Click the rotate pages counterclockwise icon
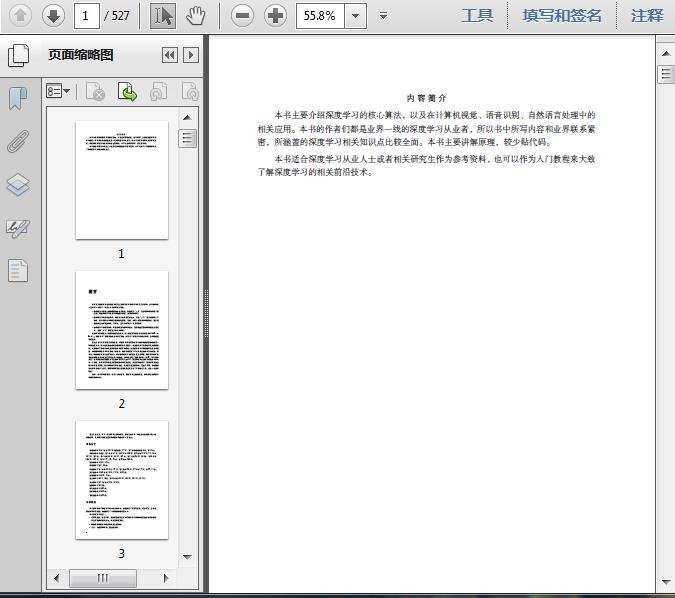Screen dimensions: 675x598 tap(158, 92)
